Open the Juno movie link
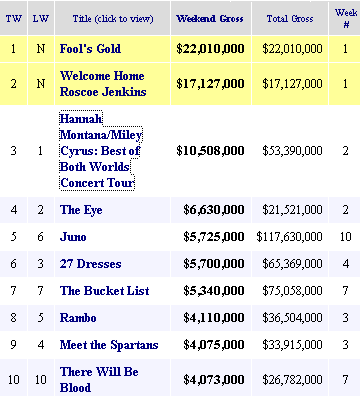This screenshot has width=360, height=396. (x=73, y=237)
